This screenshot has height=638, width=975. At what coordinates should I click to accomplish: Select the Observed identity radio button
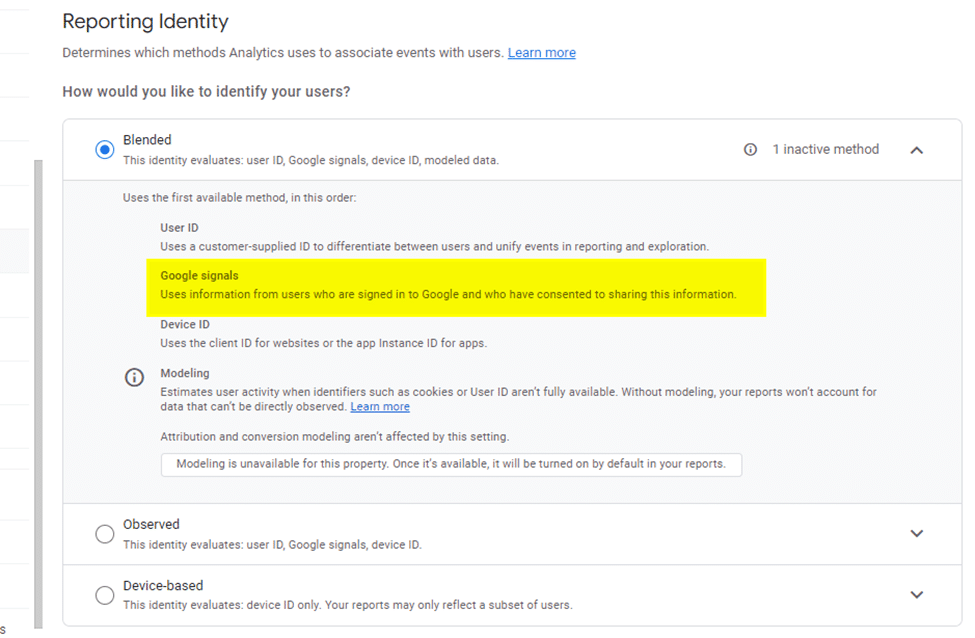tap(104, 533)
